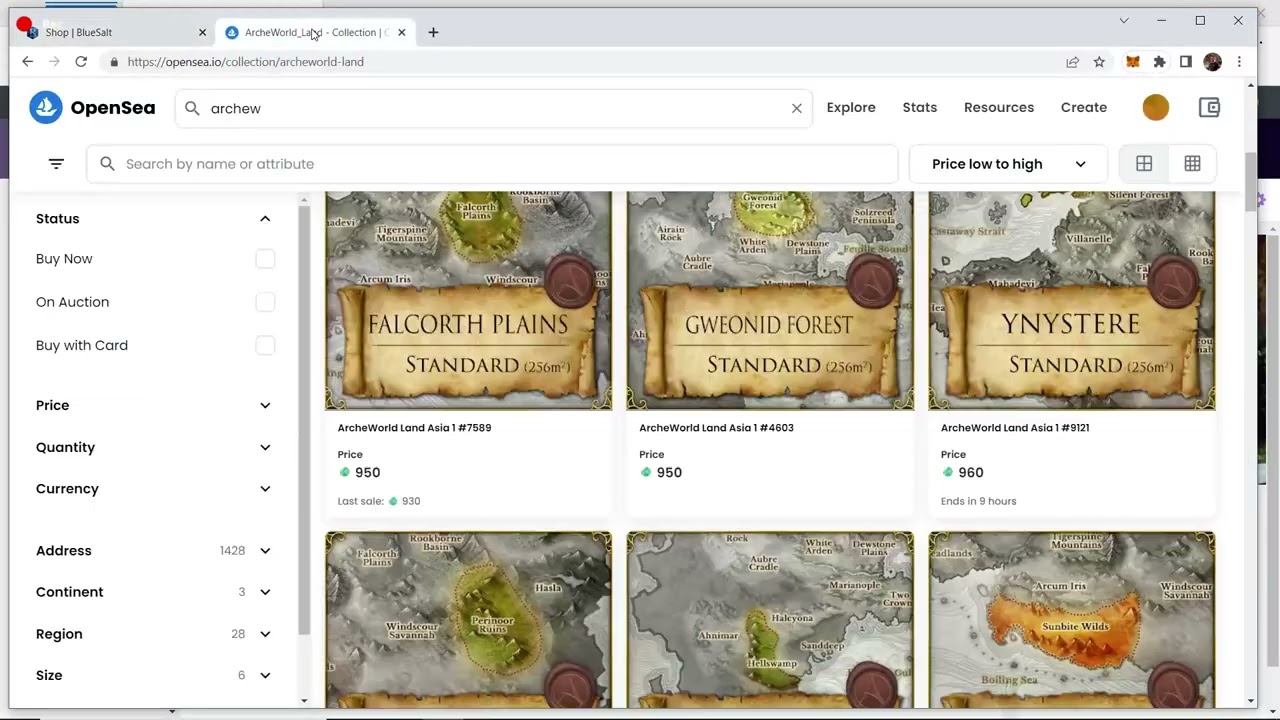Open the Chrome profile picture icon
Viewport: 1280px width, 720px height.
1212,62
